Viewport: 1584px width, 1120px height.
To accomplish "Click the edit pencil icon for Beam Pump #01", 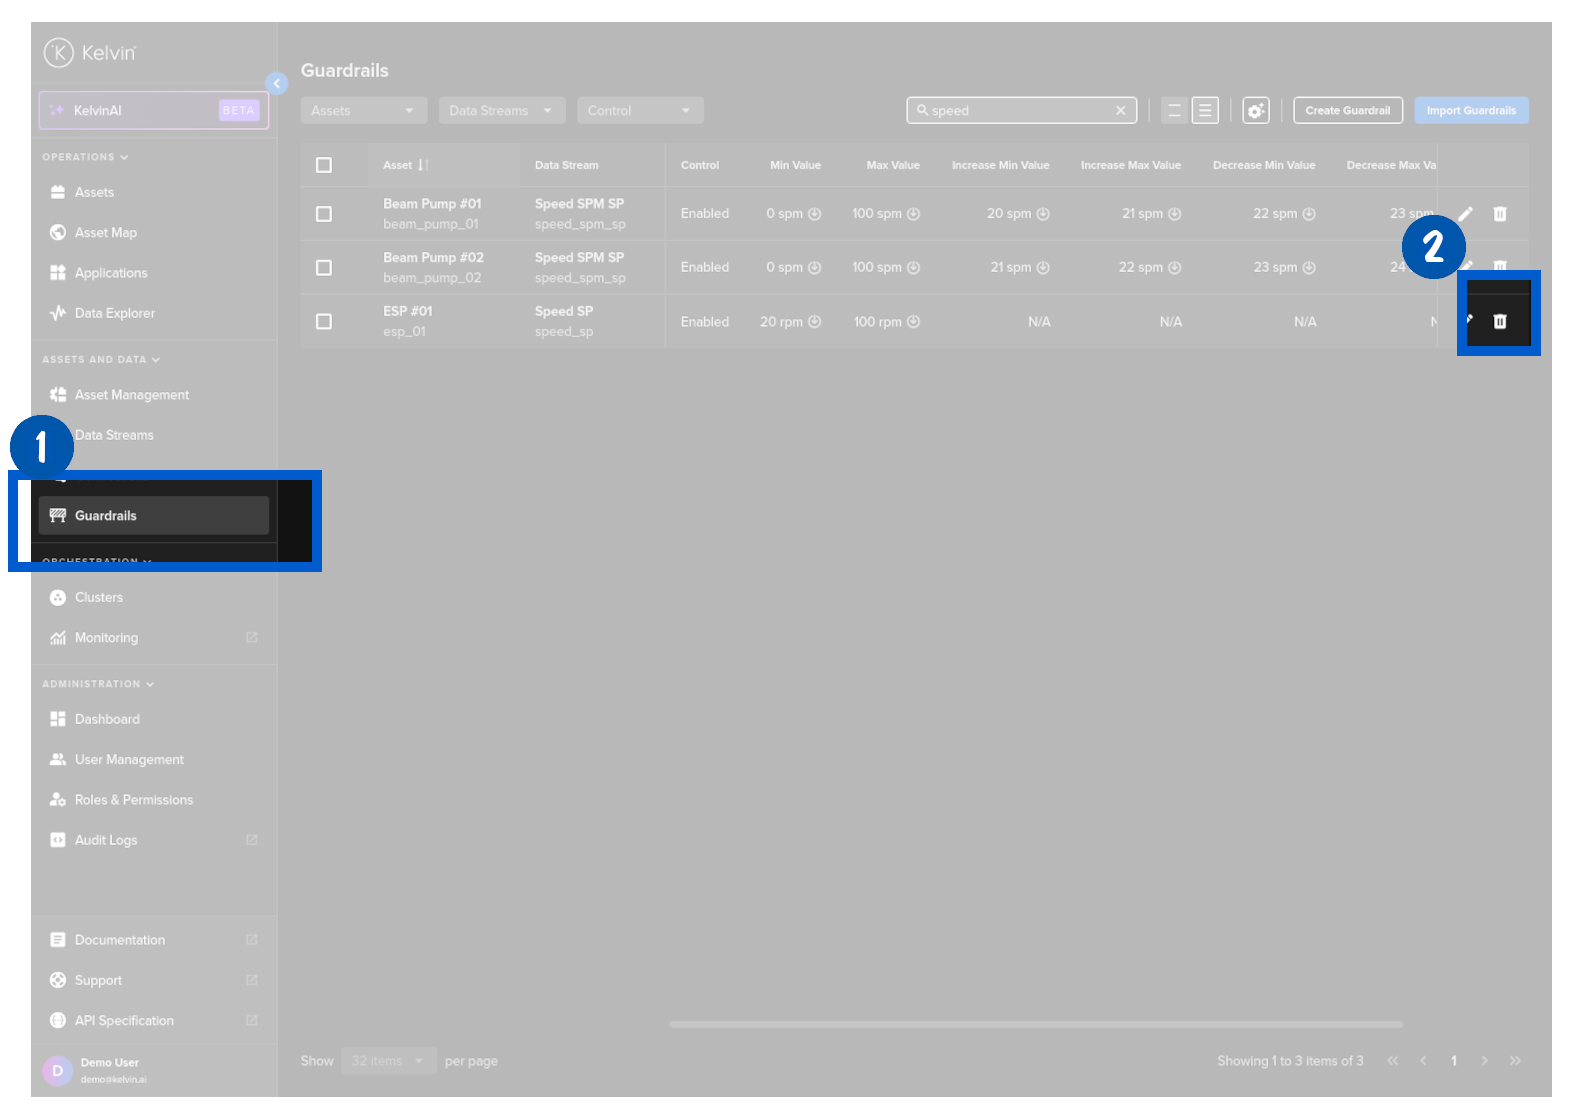I will click(1465, 214).
